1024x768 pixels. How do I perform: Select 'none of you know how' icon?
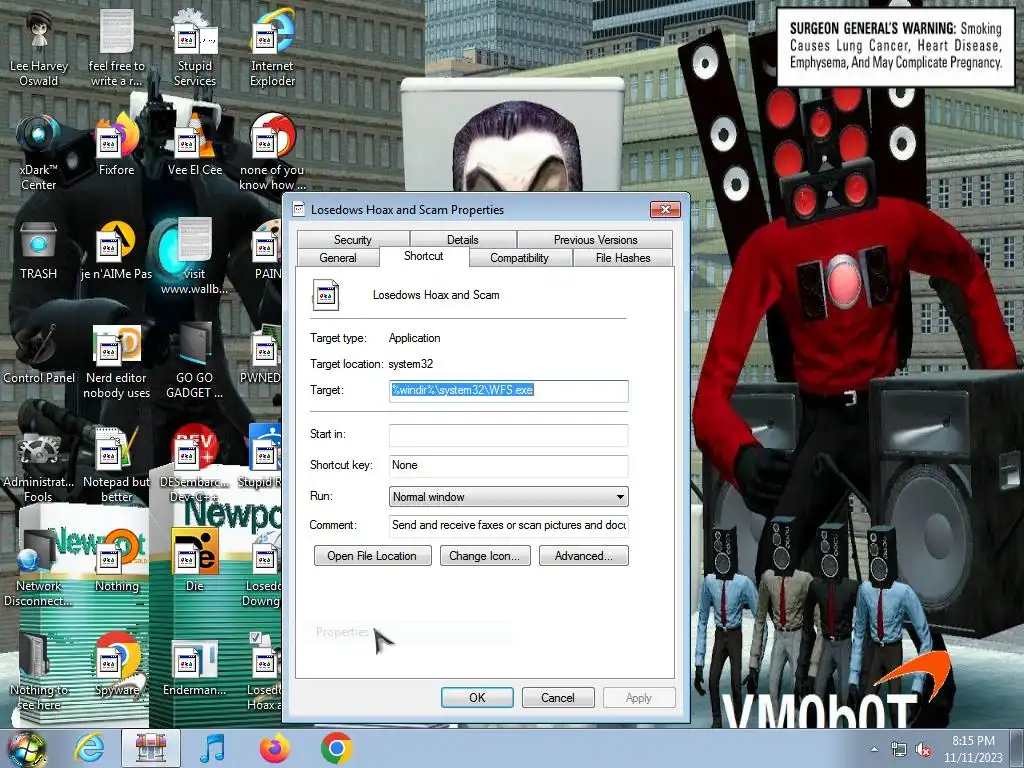pyautogui.click(x=272, y=152)
